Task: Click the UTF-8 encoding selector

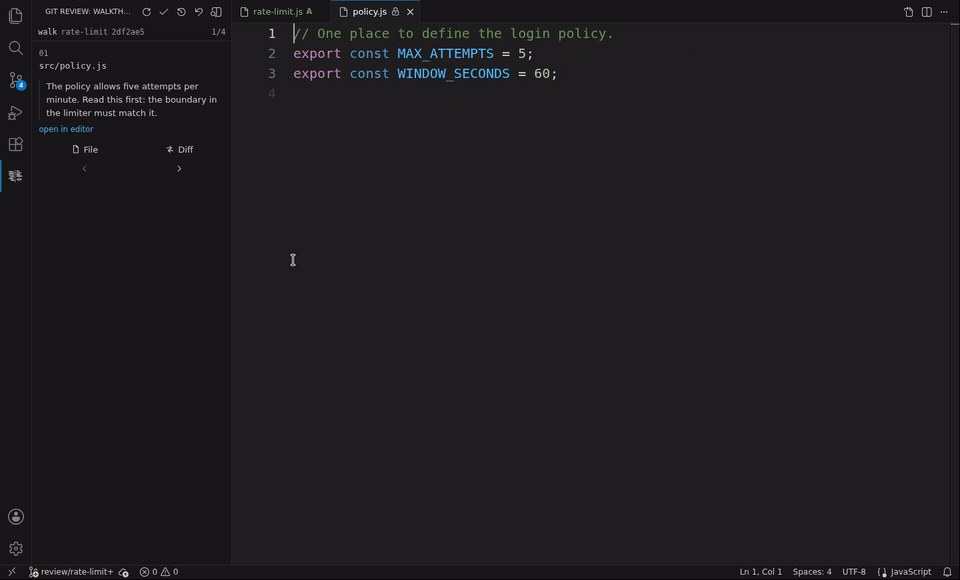Action: (853, 571)
